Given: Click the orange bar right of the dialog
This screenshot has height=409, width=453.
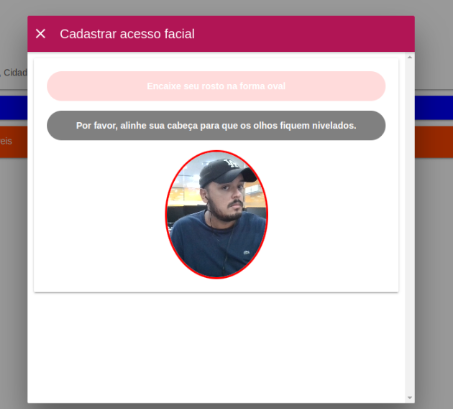Looking at the screenshot, I should coord(434,142).
